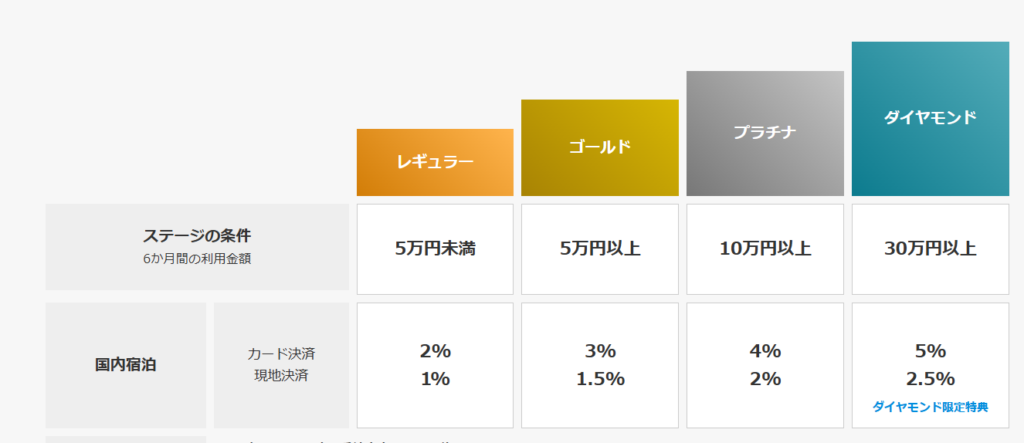Click the 5万円未満 condition cell

click(x=435, y=249)
